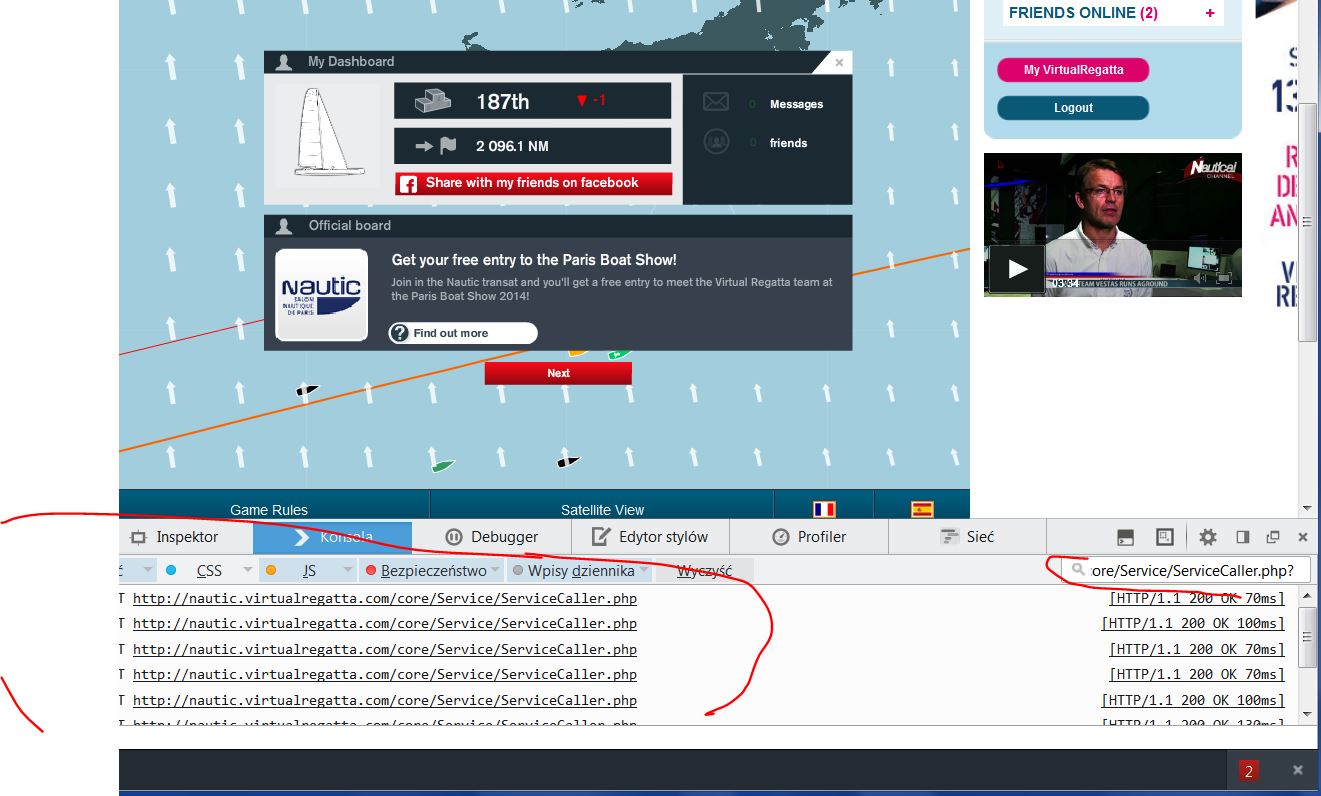
Task: Expand the Friends Online plus sign
Action: click(1210, 13)
